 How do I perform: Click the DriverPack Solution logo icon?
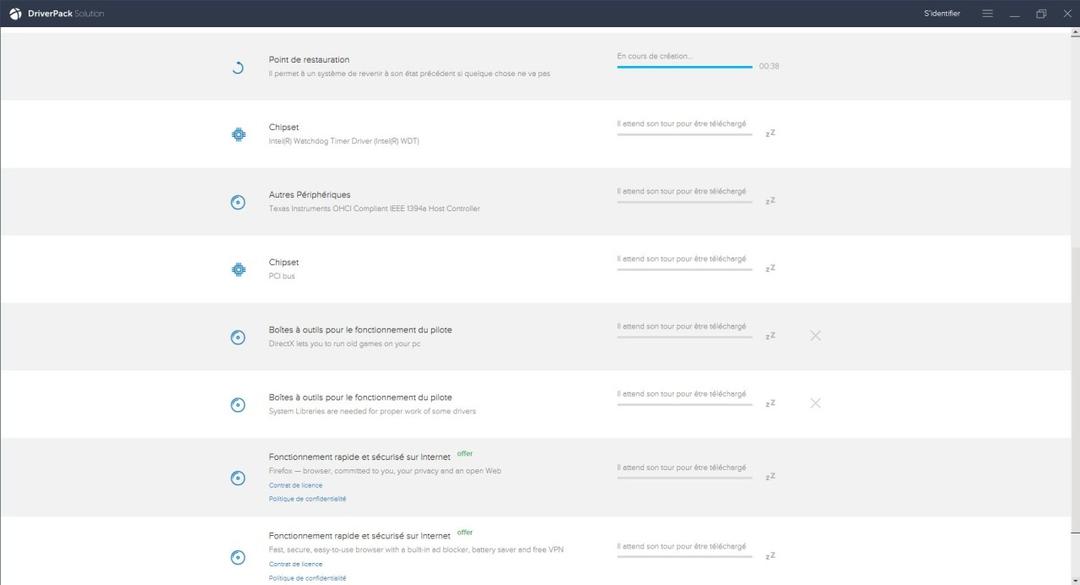[15, 14]
